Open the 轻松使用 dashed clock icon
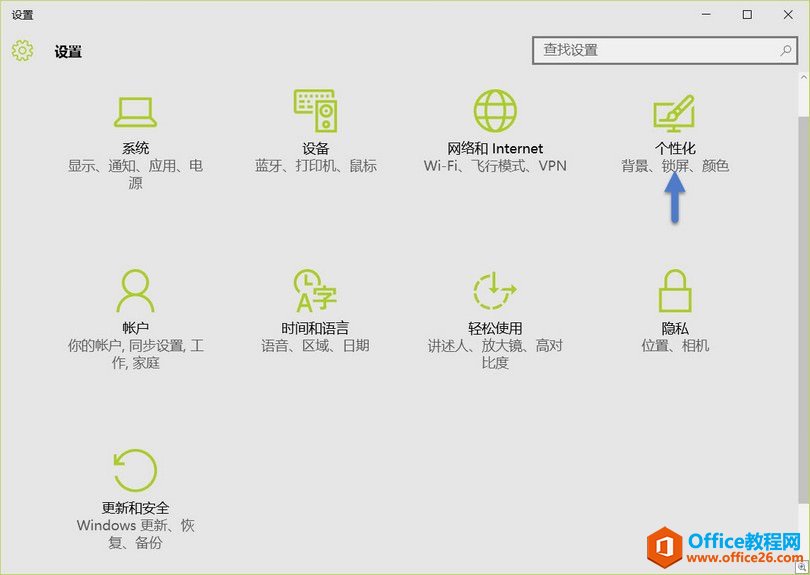810x575 pixels. 494,290
